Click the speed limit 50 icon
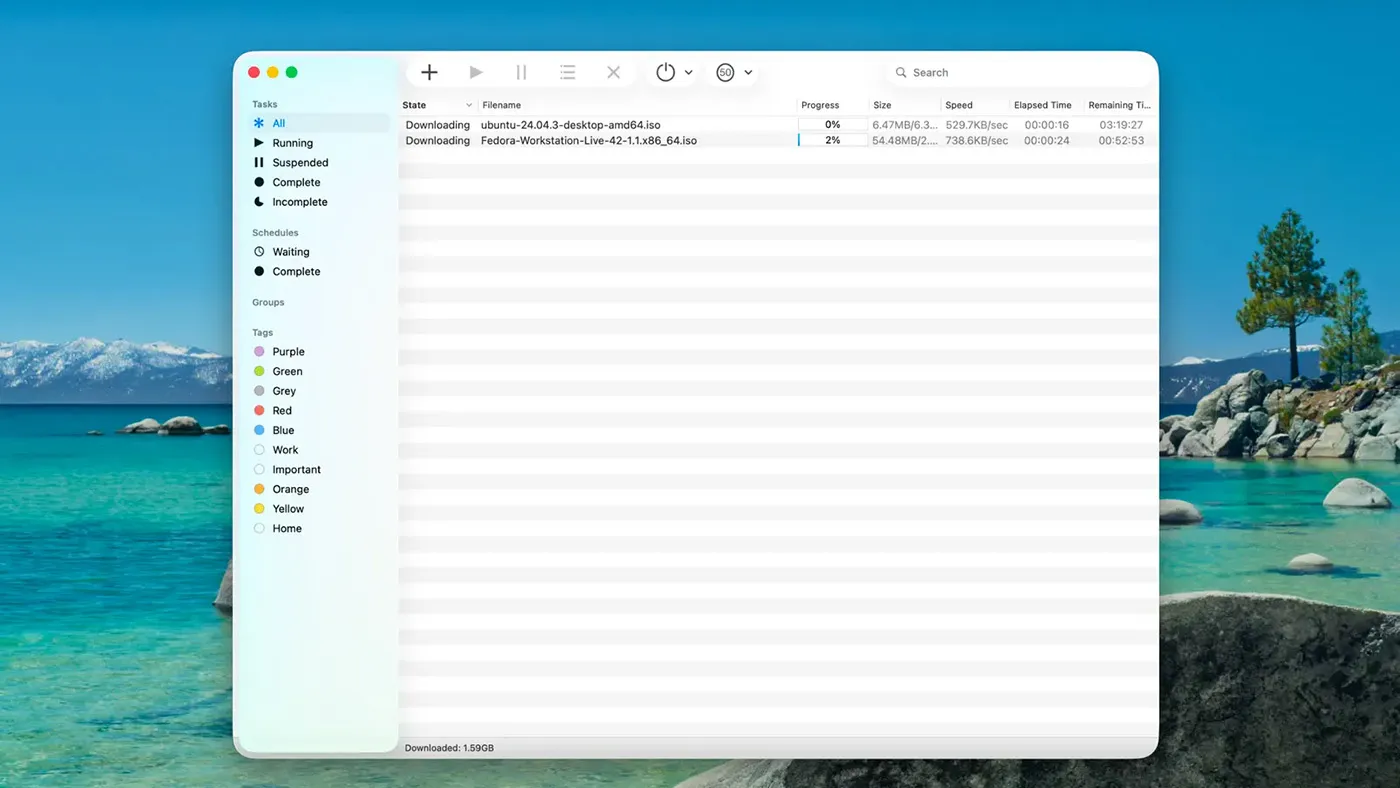The height and width of the screenshot is (788, 1400). click(x=726, y=71)
